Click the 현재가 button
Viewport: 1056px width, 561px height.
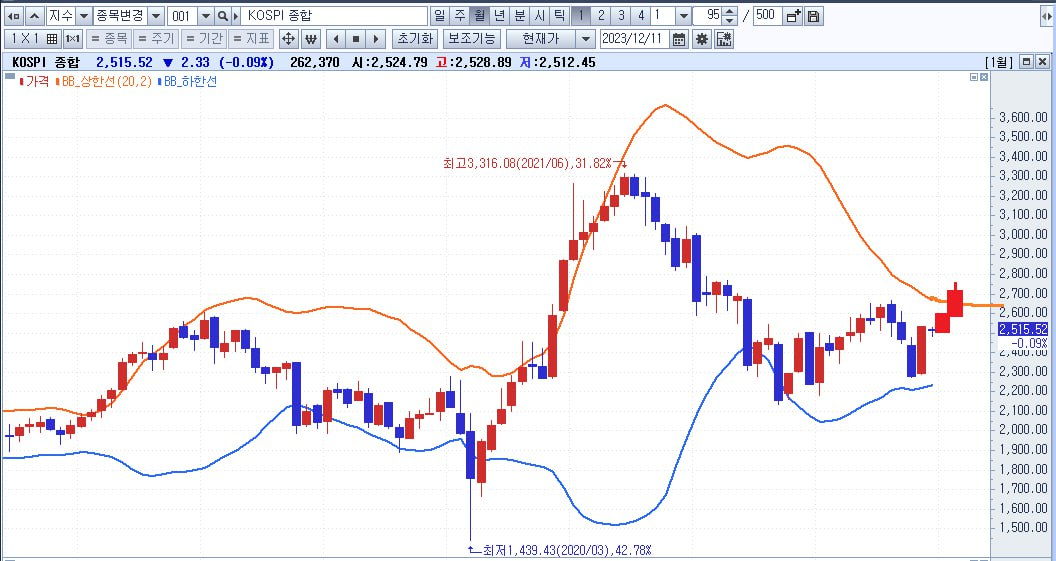click(x=542, y=39)
